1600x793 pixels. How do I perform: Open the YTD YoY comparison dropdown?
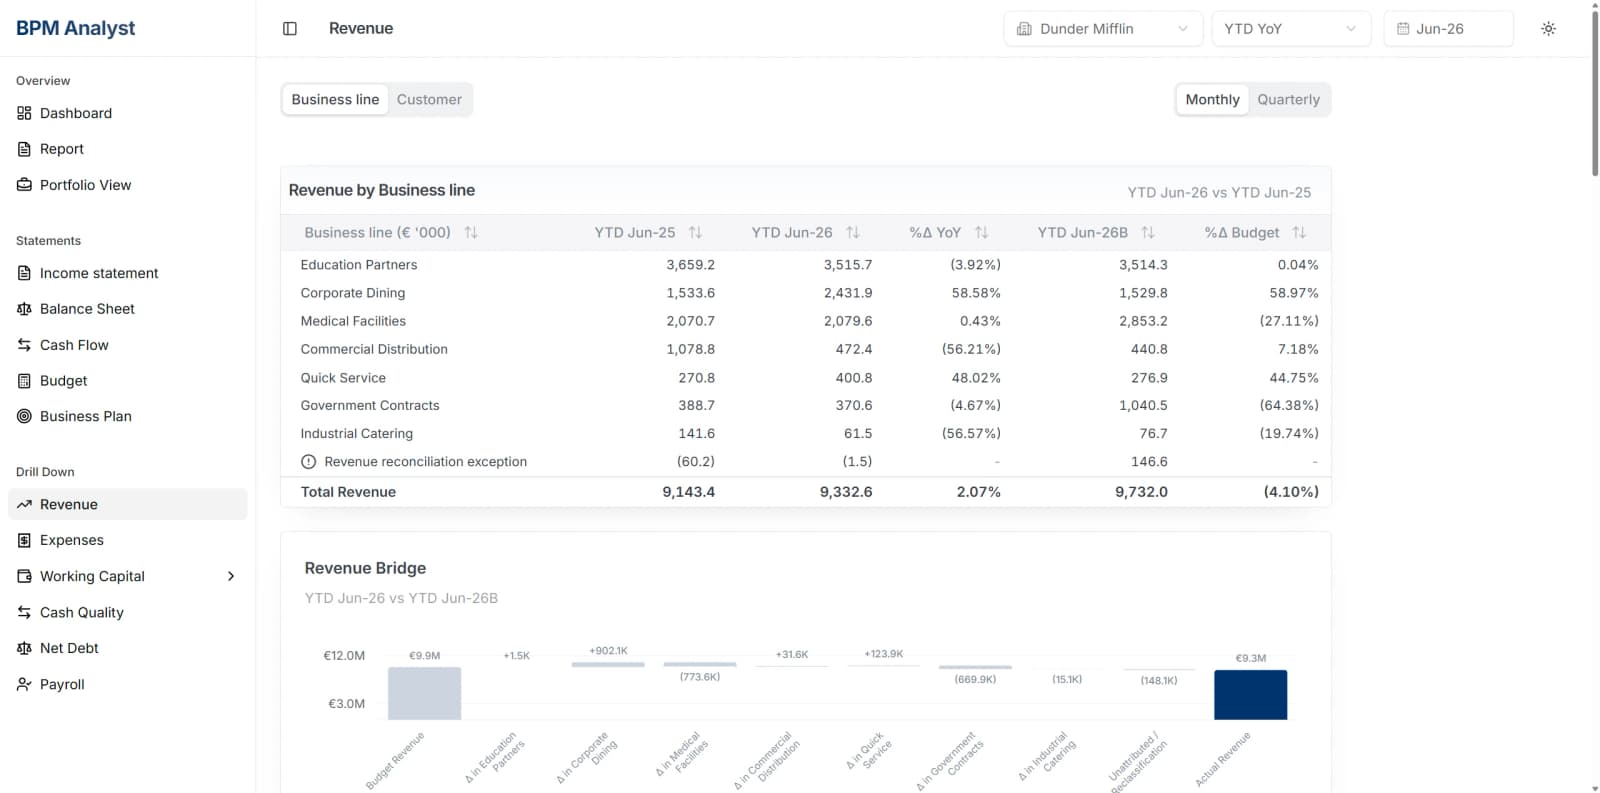click(1290, 29)
